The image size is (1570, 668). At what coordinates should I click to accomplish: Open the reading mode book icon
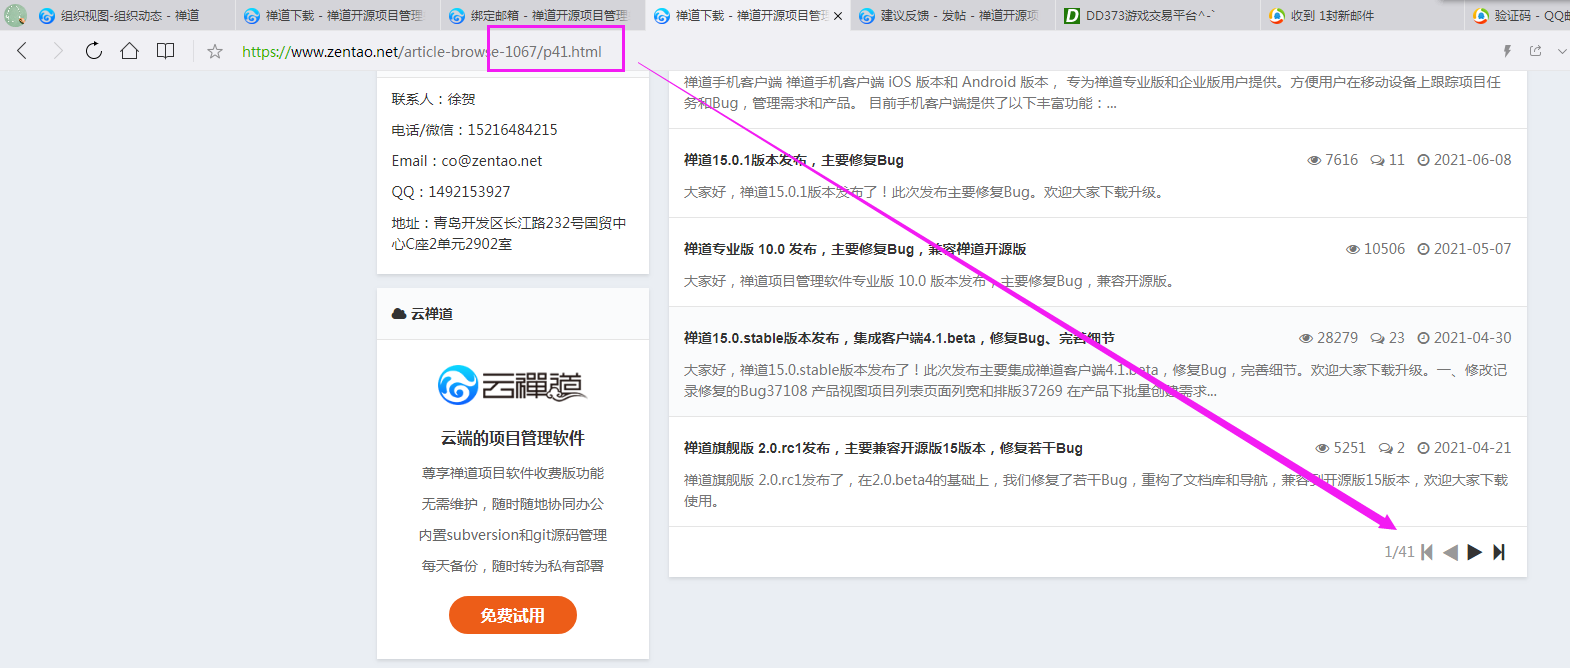[x=166, y=51]
